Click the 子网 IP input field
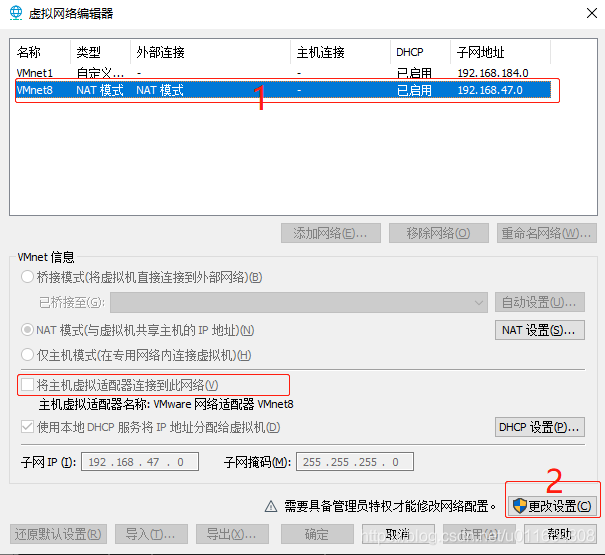 click(140, 462)
